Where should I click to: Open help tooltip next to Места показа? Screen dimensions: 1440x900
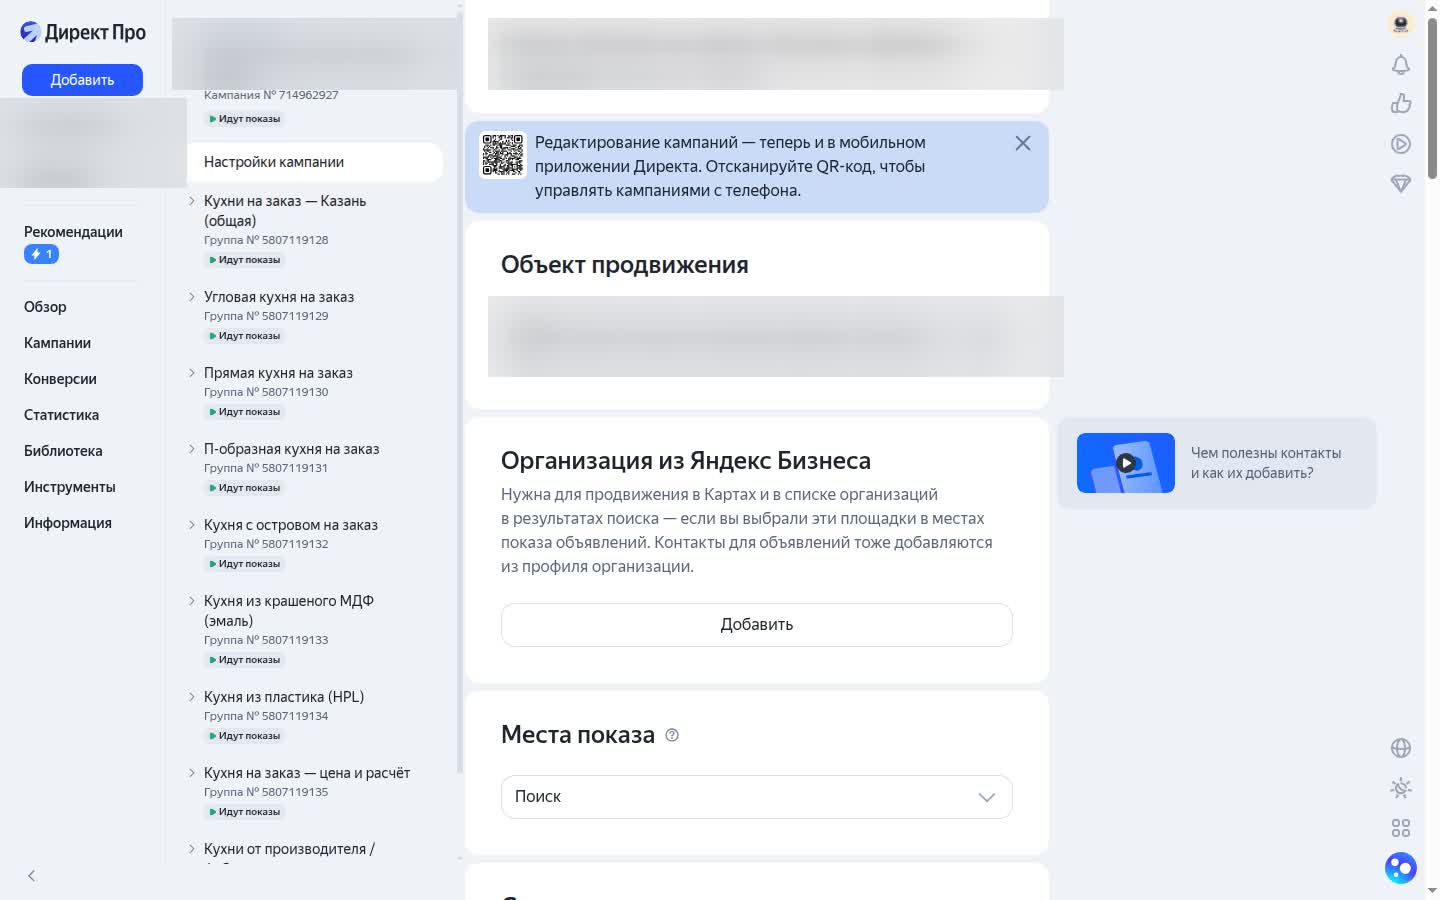[x=672, y=735]
